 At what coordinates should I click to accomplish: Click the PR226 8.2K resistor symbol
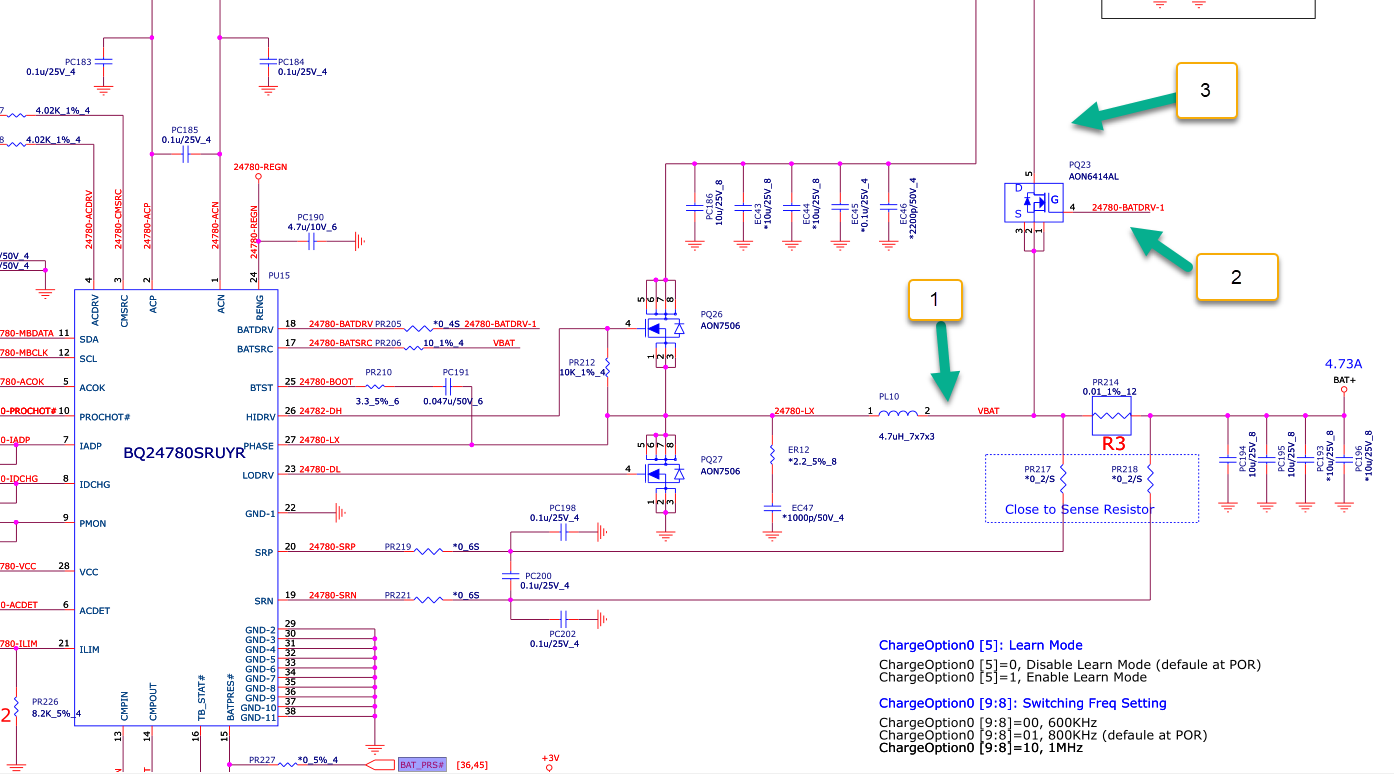[x=17, y=705]
